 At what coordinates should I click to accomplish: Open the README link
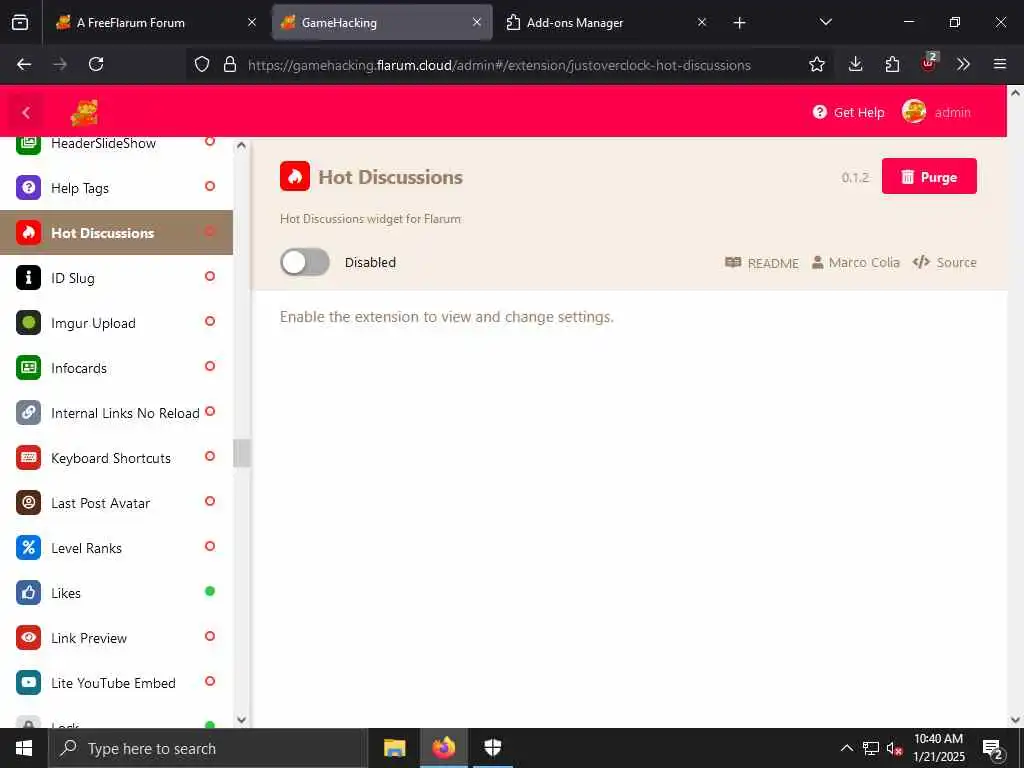pyautogui.click(x=762, y=263)
